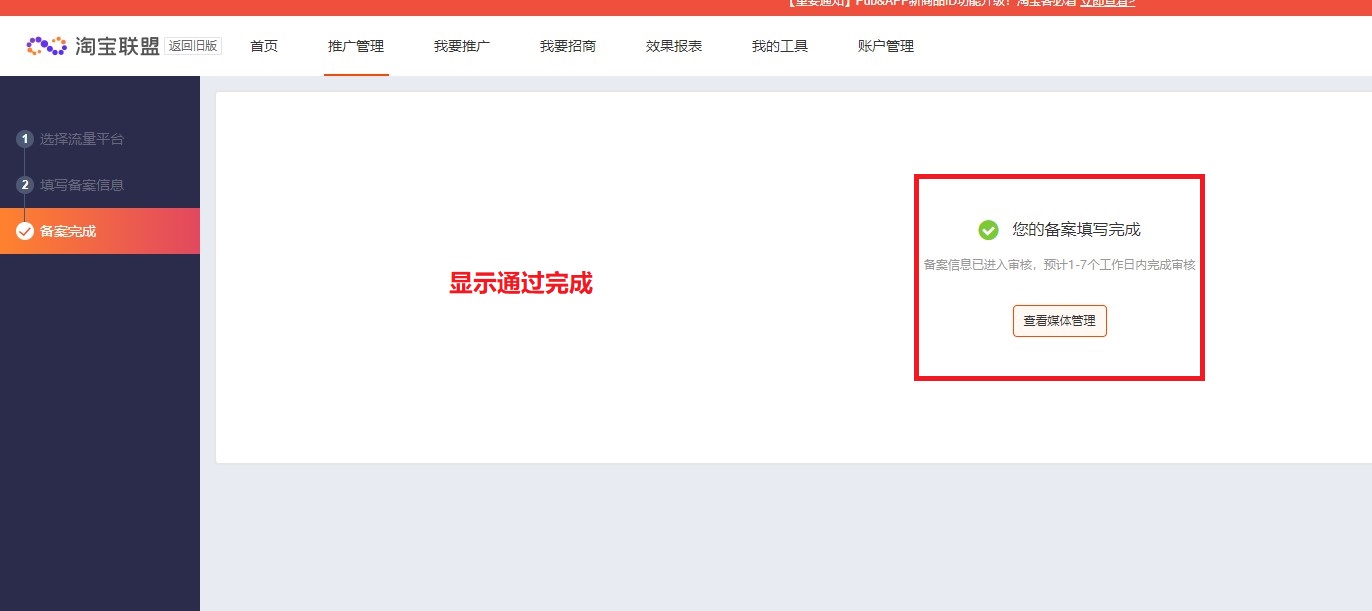Click the step 2 circle numbered icon
The height and width of the screenshot is (611, 1372).
pos(23,185)
